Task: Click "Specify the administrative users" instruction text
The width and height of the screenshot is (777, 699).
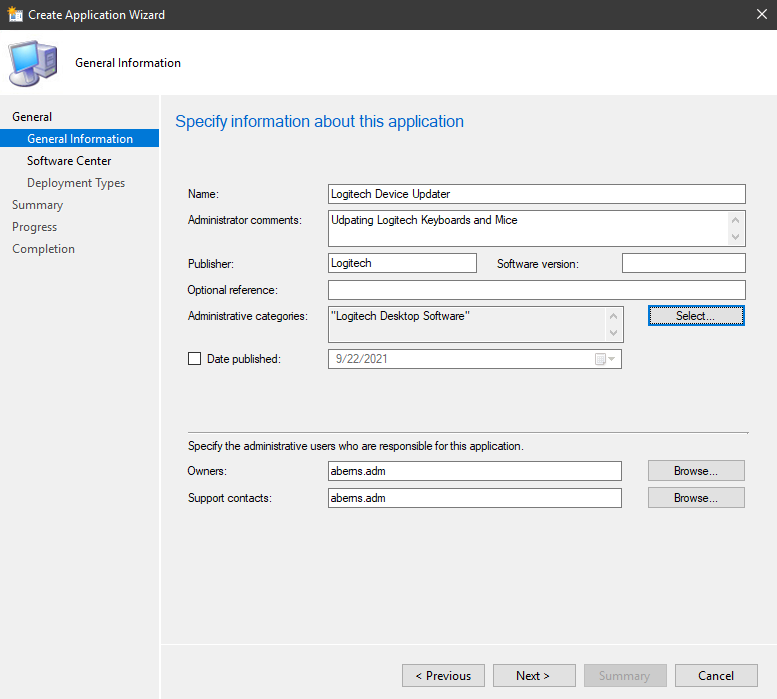Action: 356,446
